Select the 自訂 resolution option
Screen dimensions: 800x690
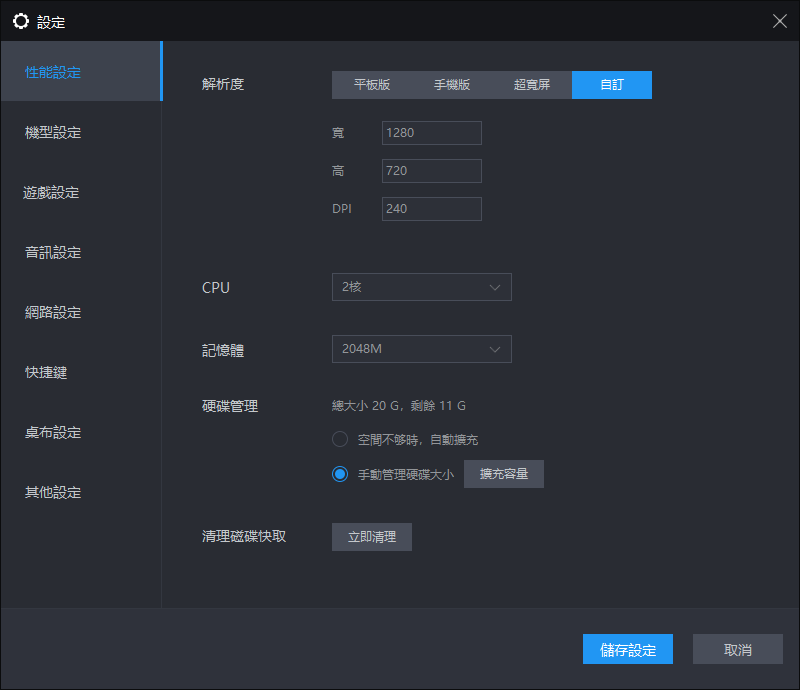[x=612, y=85]
